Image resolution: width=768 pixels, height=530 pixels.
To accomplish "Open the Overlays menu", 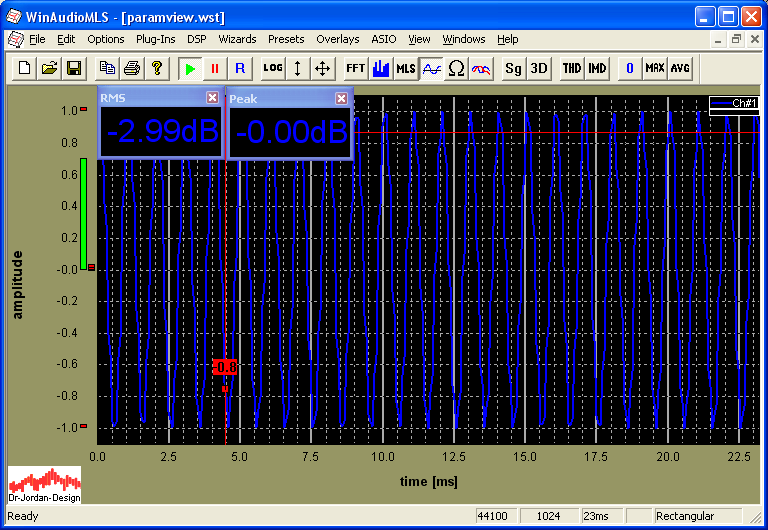I will point(337,39).
